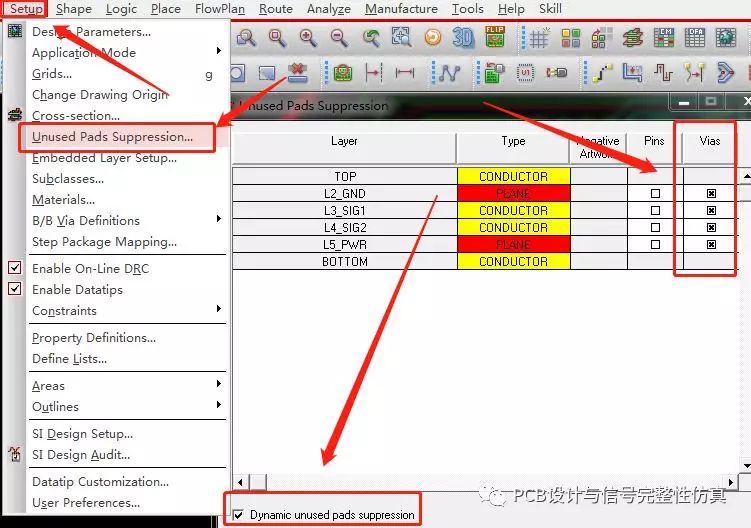Expand the Constraints submenu arrow
Image resolution: width=751 pixels, height=528 pixels.
(218, 309)
